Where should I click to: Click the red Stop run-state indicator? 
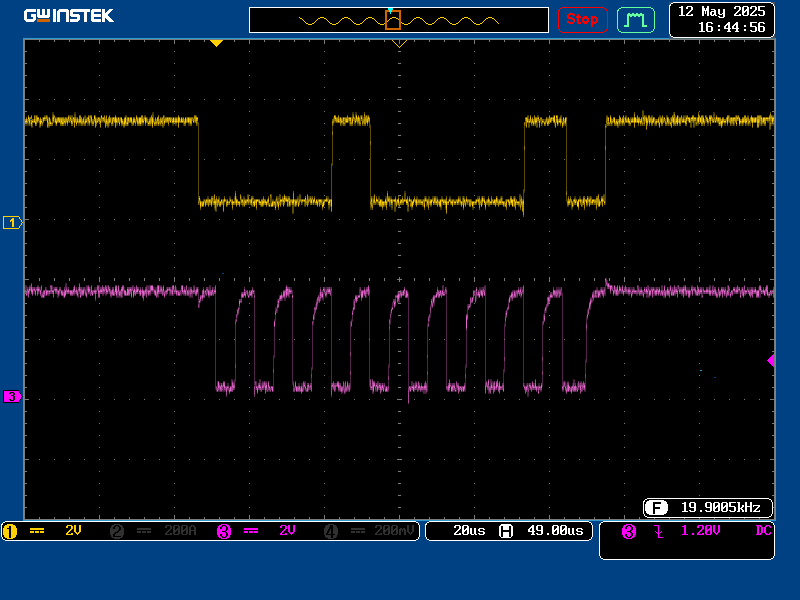tap(582, 20)
